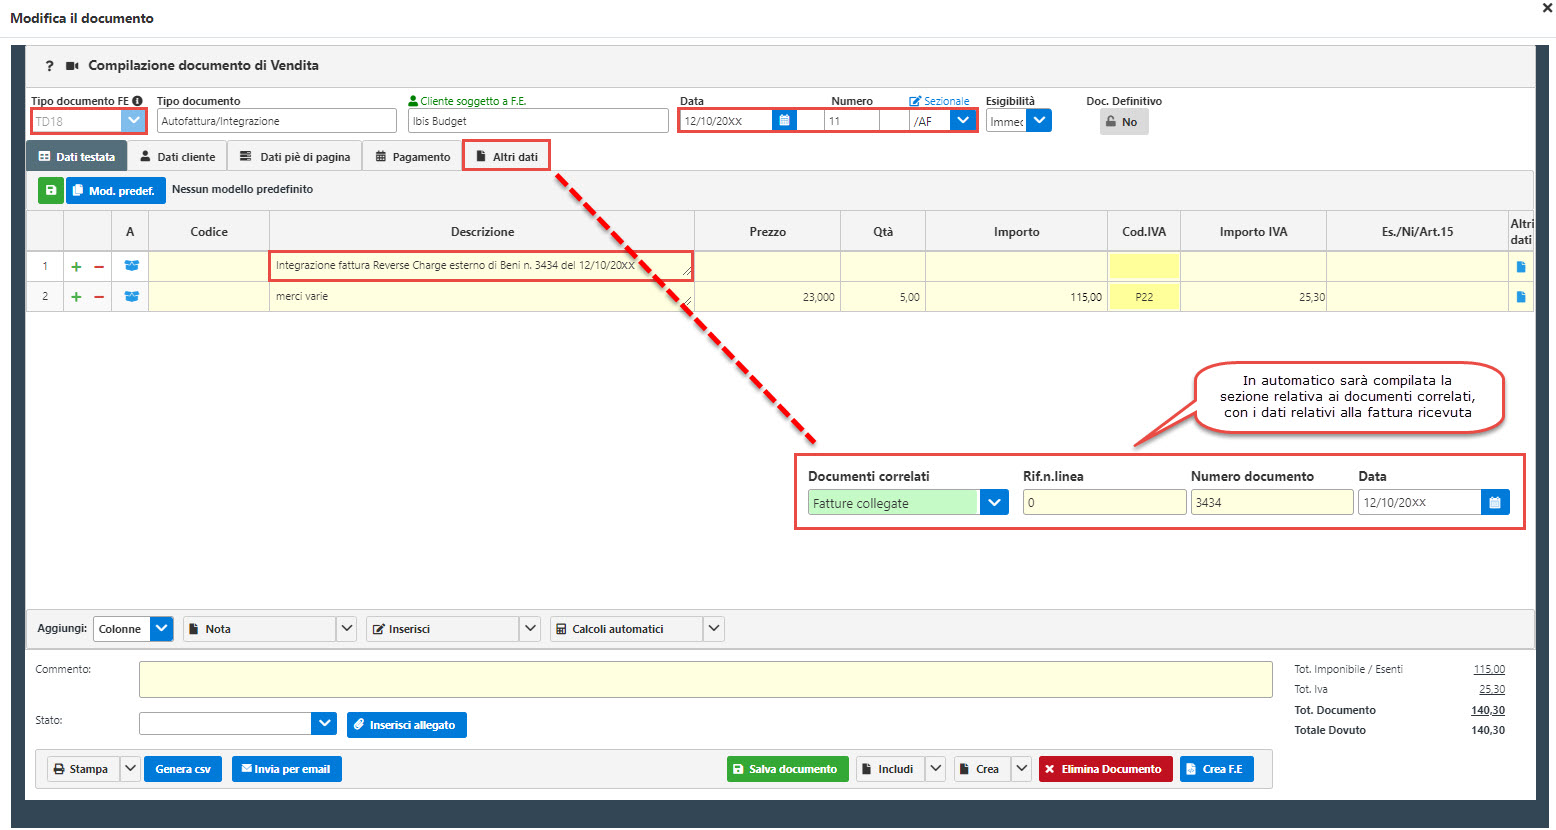
Task: Open the article box icon in row 2
Action: point(131,296)
